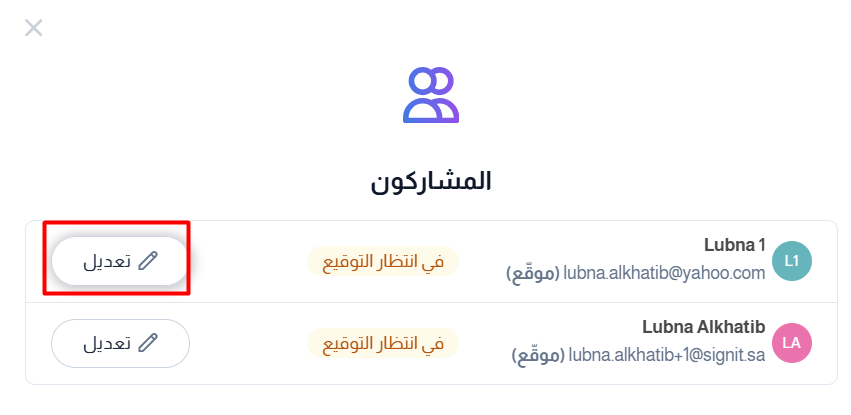Edit participant Lubna Alkhatib via تعديل button

click(x=120, y=343)
